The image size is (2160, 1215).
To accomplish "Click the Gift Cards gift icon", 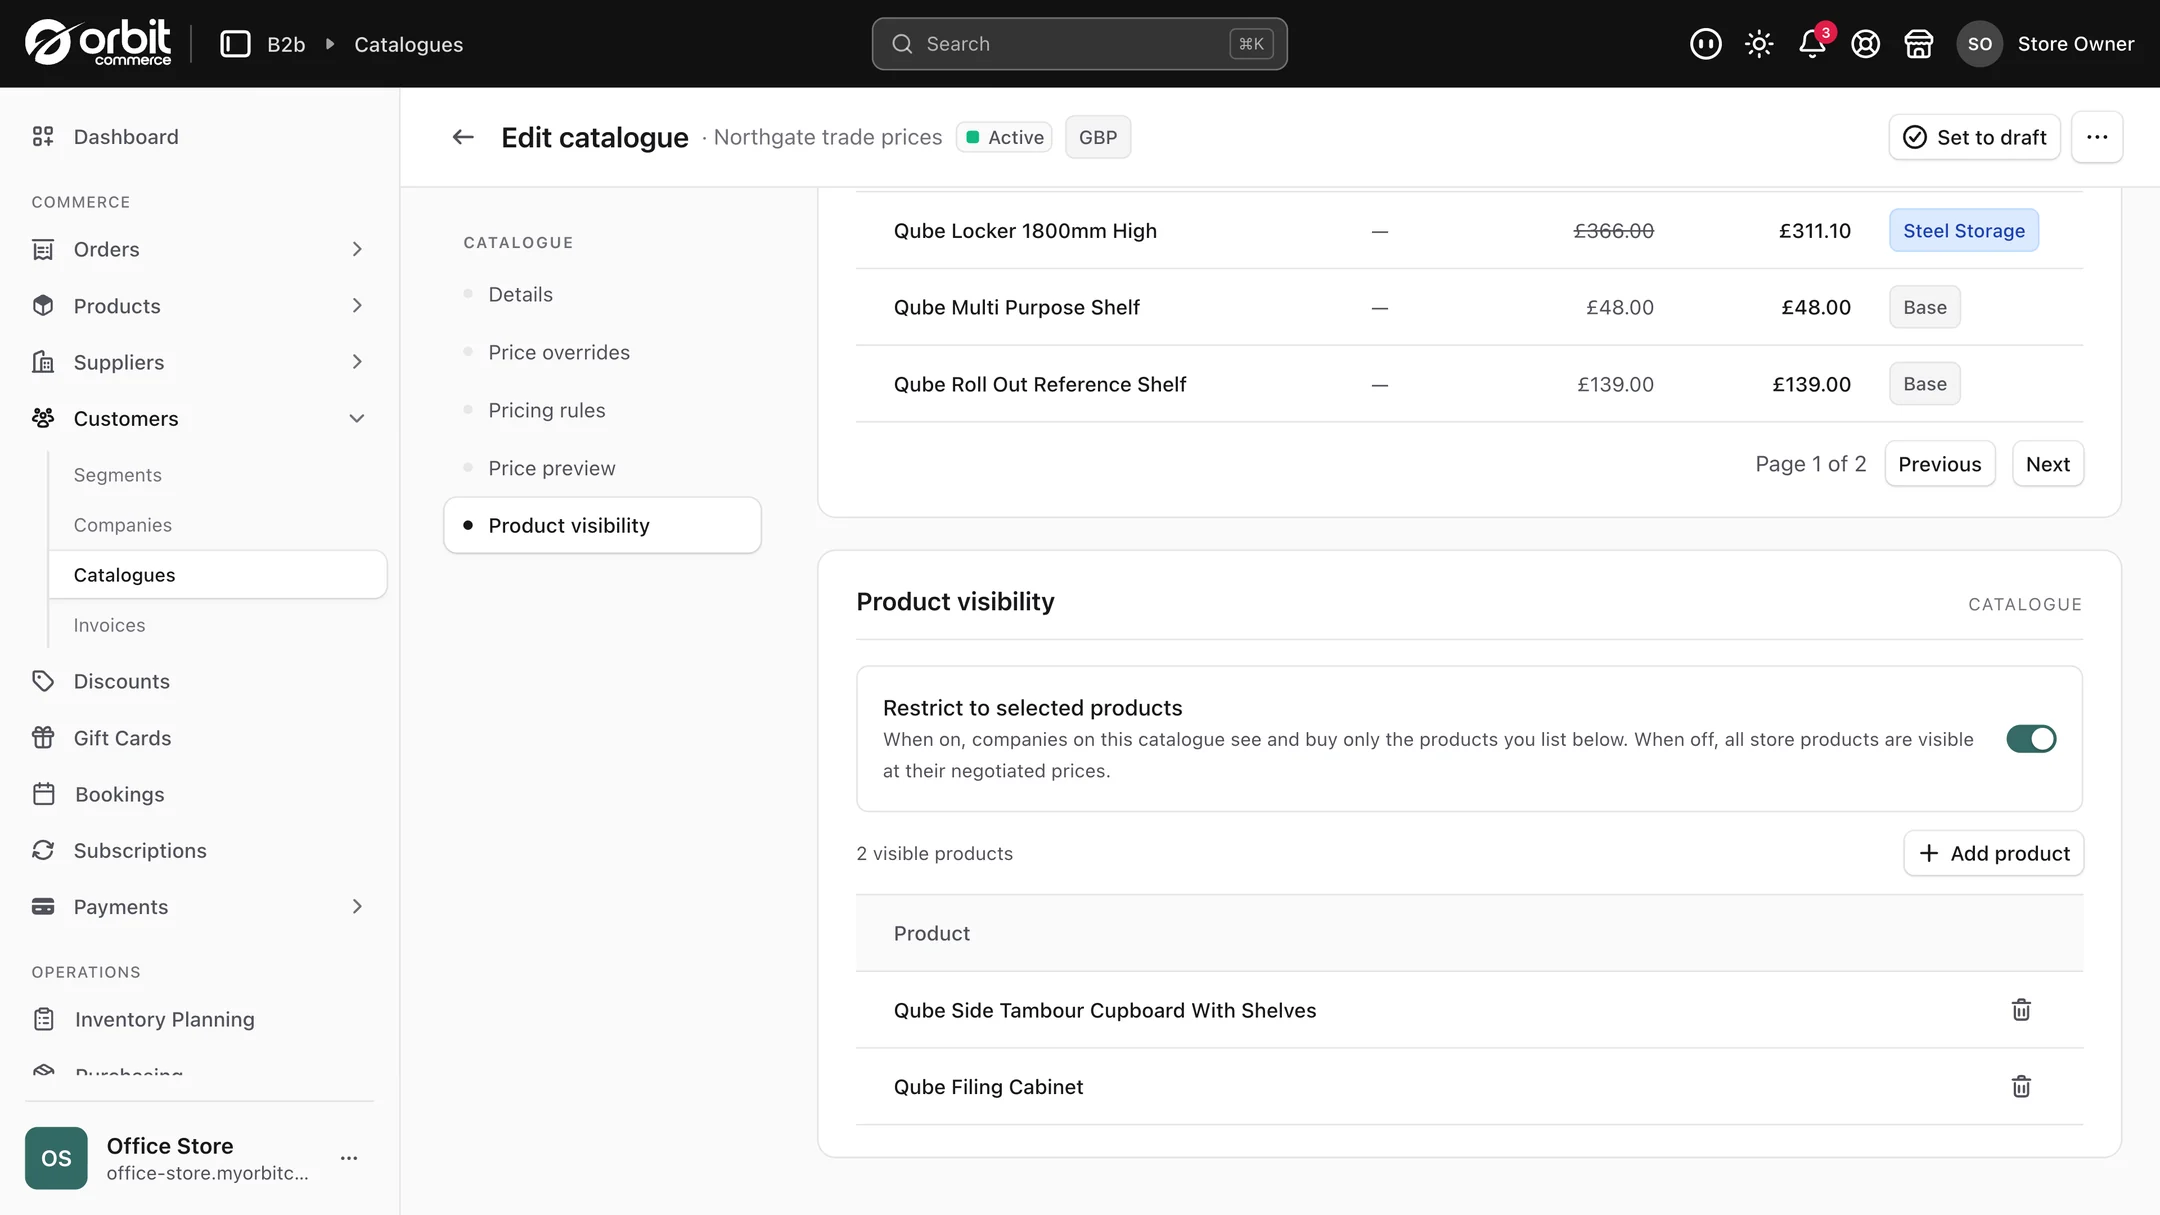I will click(43, 738).
